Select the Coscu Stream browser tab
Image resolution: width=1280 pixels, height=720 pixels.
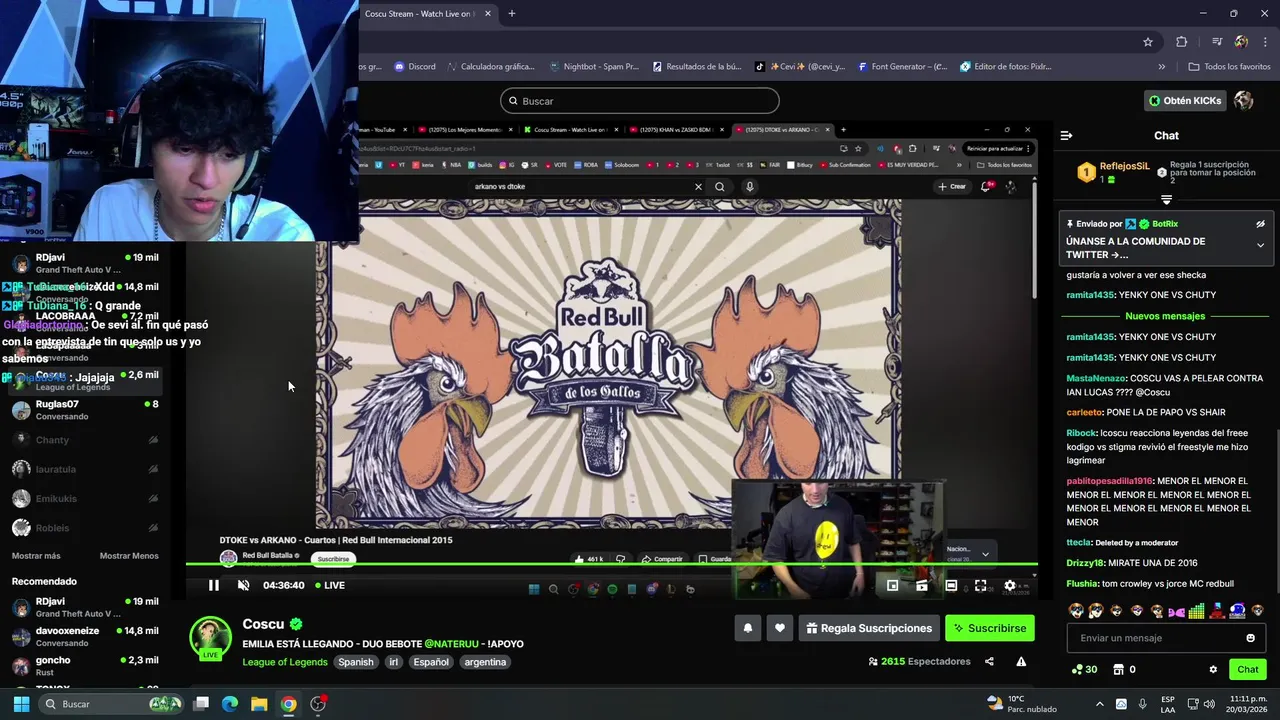420,14
